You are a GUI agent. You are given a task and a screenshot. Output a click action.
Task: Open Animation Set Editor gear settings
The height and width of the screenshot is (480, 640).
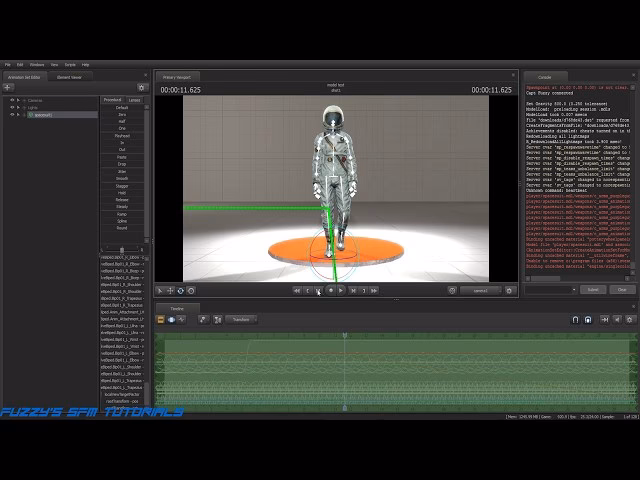click(142, 87)
